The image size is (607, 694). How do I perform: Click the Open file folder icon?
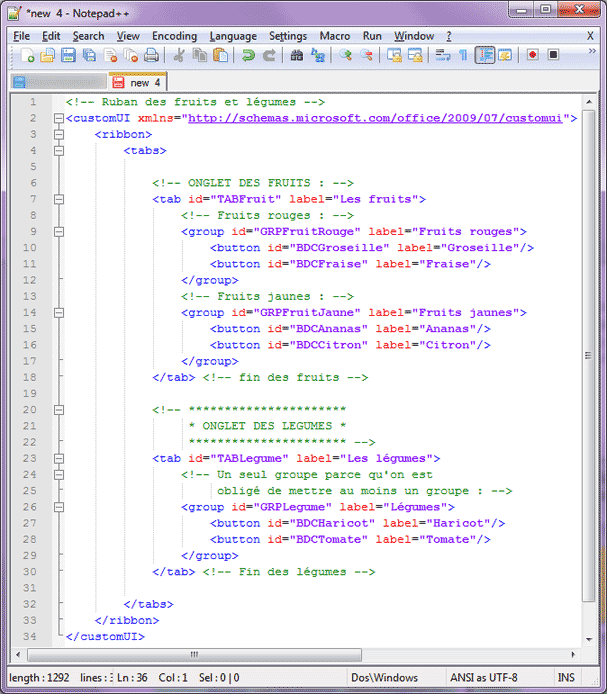click(x=47, y=55)
